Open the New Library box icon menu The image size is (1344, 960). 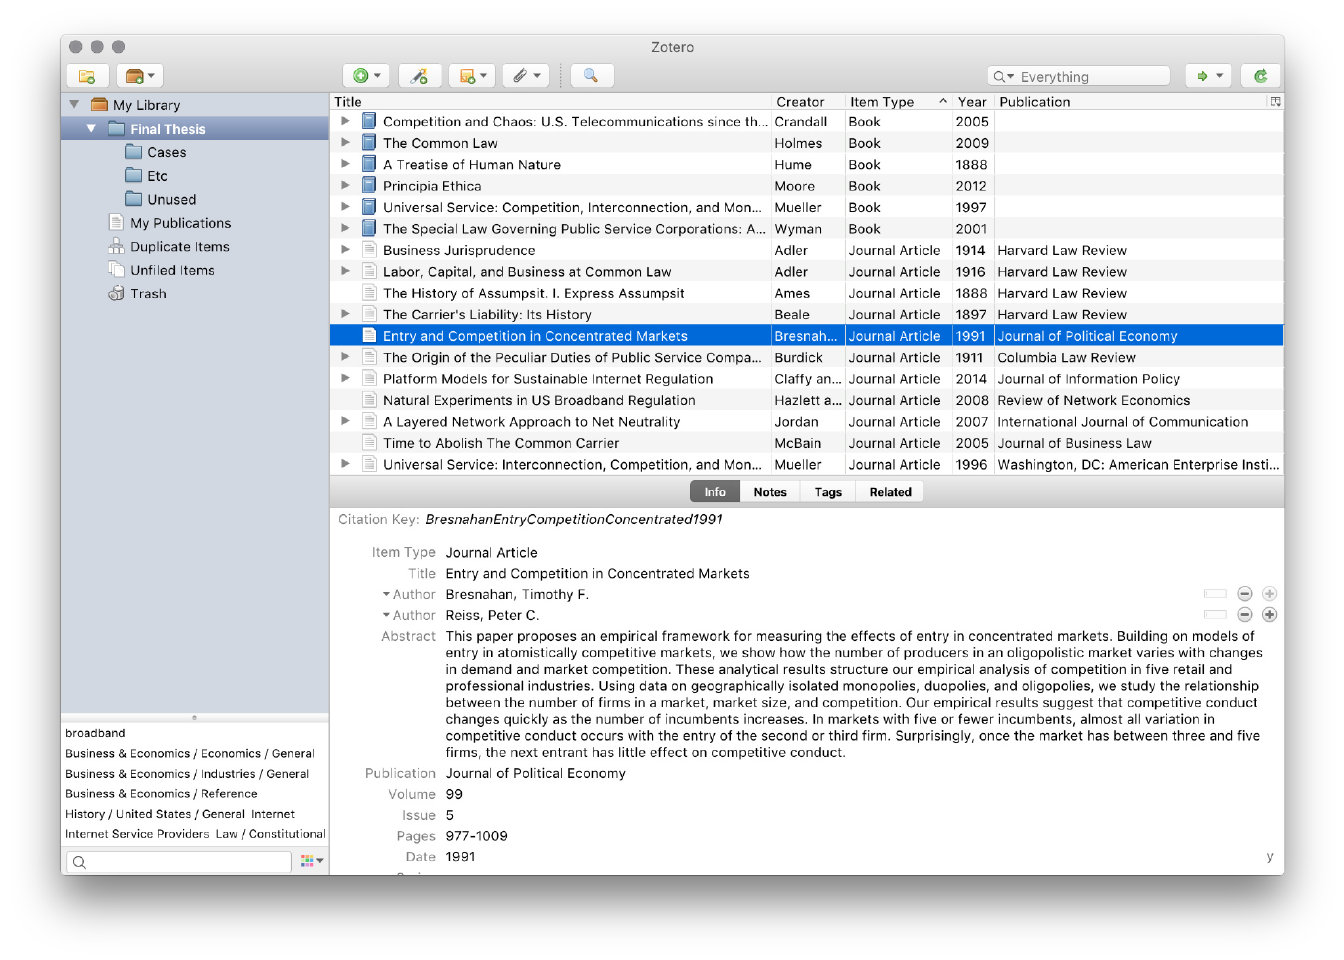(139, 76)
